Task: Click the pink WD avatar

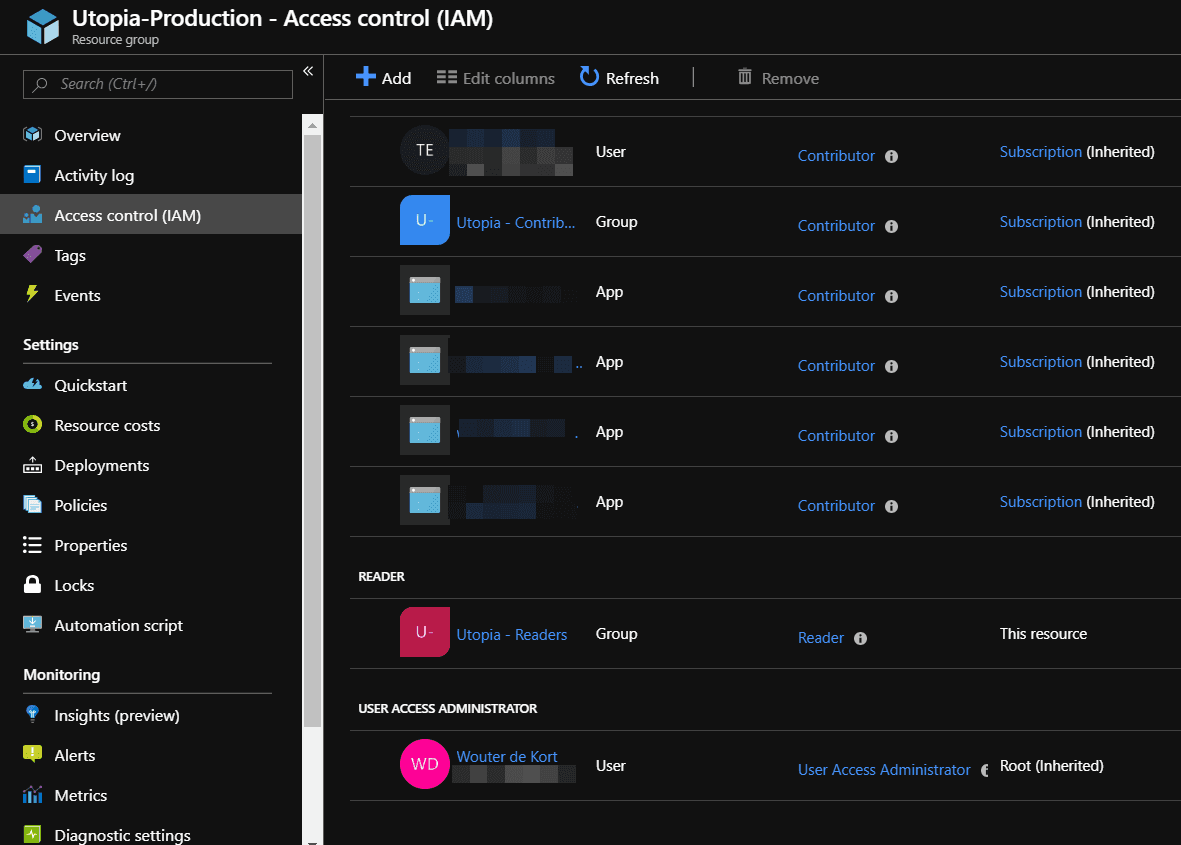Action: [x=425, y=764]
